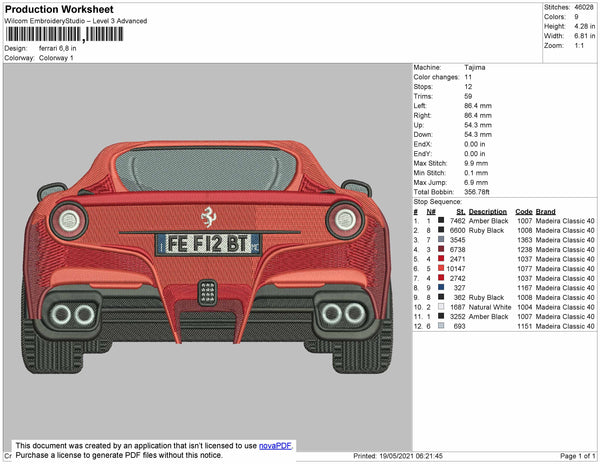Screen dimensions: 600x464
Task: Click 'Natural White' description
Action: coord(490,307)
